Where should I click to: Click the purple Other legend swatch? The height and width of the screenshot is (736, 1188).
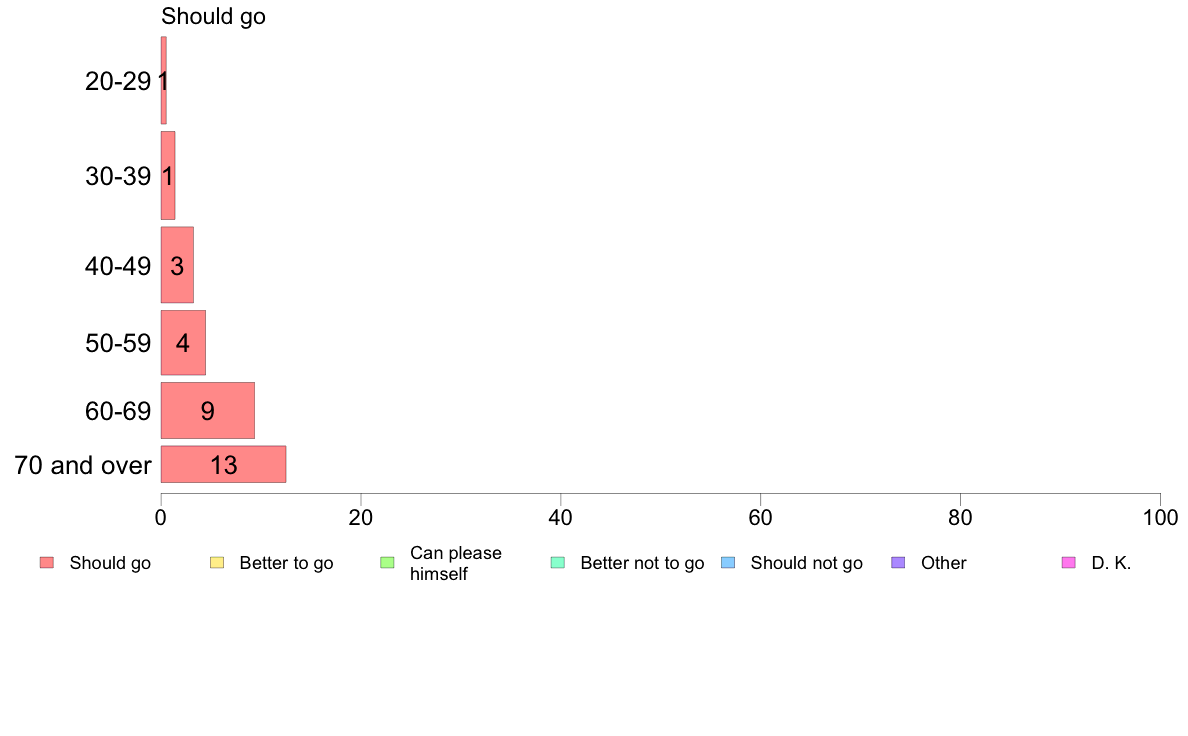click(898, 562)
